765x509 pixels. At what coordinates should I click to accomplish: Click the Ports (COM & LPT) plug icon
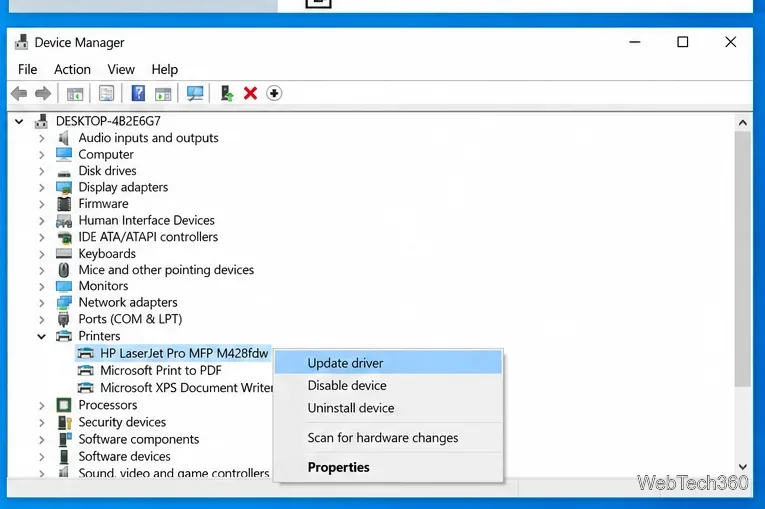tap(63, 319)
